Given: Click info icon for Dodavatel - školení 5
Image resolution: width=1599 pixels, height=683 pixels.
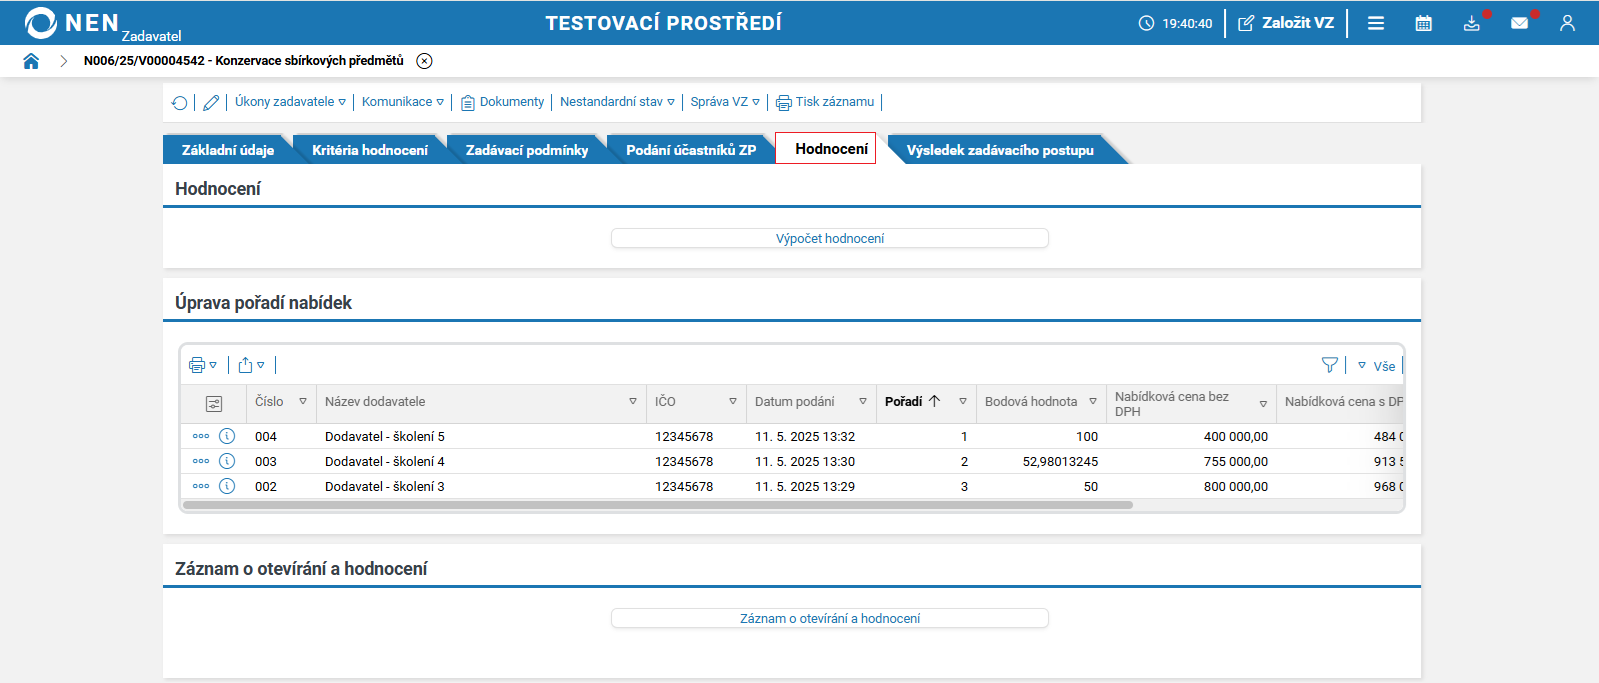Looking at the screenshot, I should point(227,436).
